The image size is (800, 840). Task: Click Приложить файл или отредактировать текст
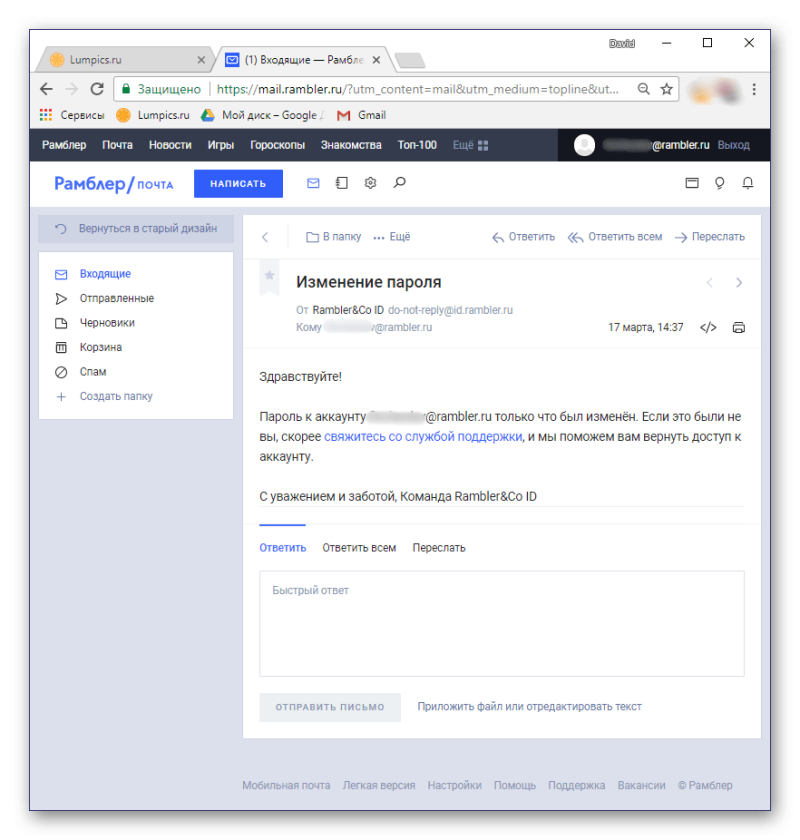tap(529, 707)
